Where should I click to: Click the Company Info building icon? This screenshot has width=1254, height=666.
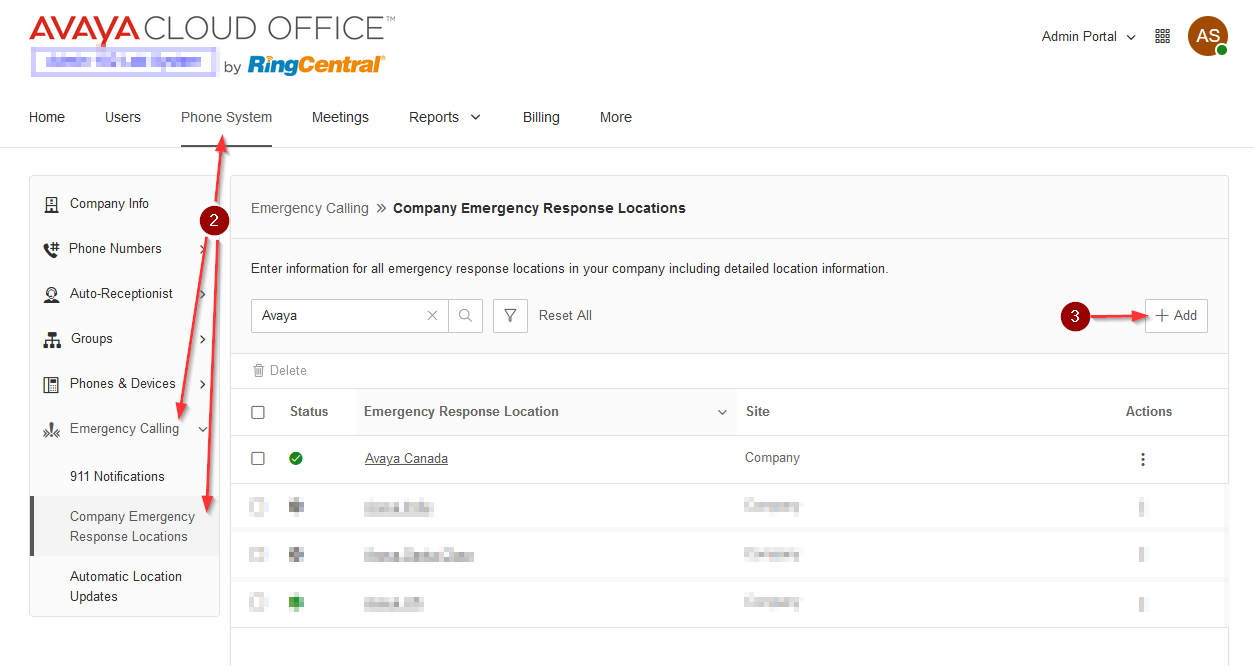(51, 204)
